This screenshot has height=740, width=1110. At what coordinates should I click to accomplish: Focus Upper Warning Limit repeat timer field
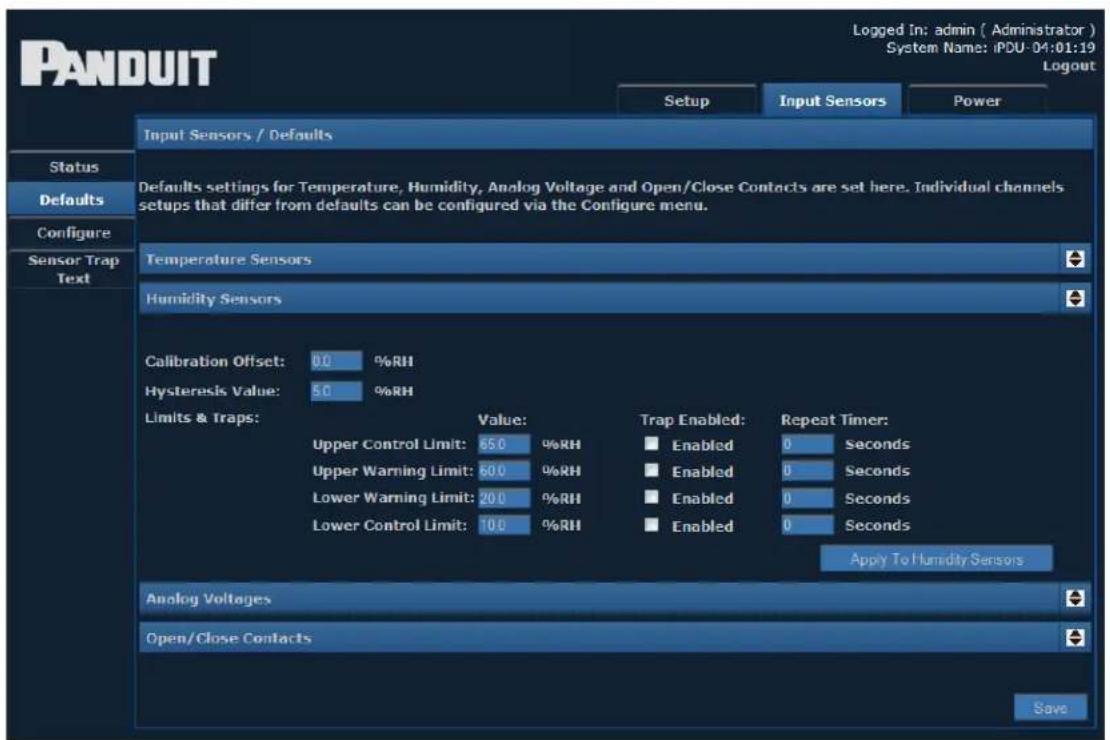[808, 471]
